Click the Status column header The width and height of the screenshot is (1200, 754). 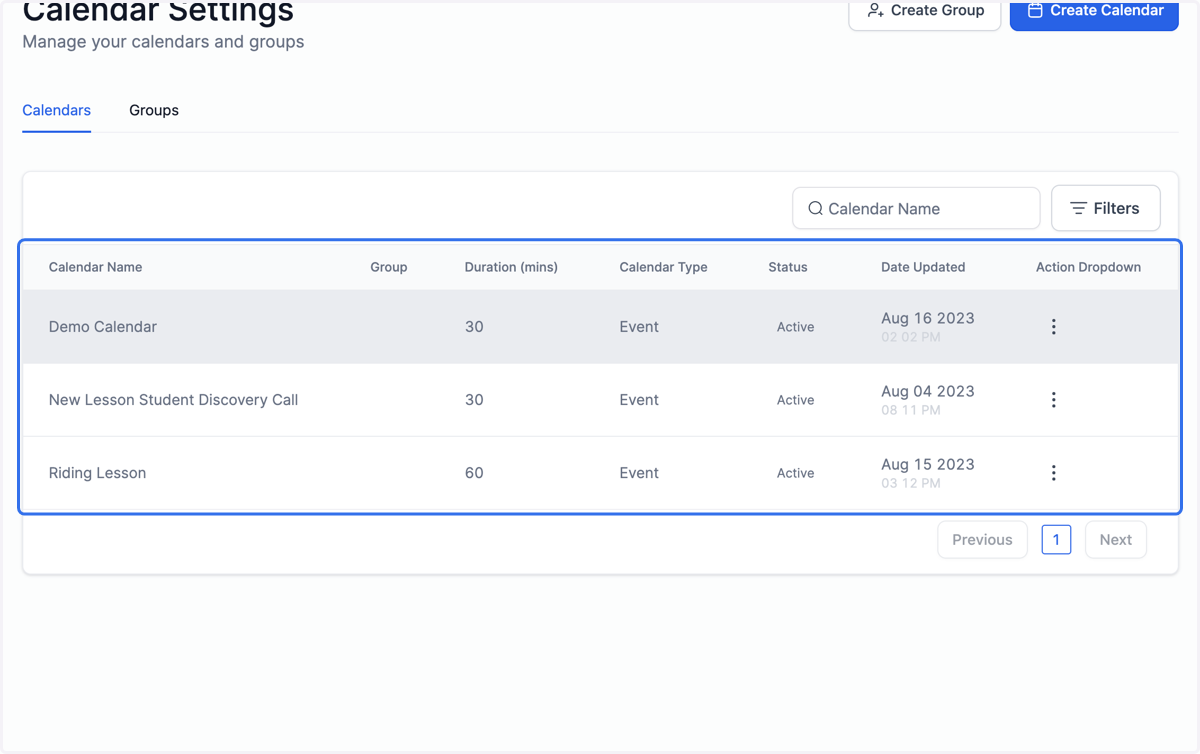click(788, 267)
